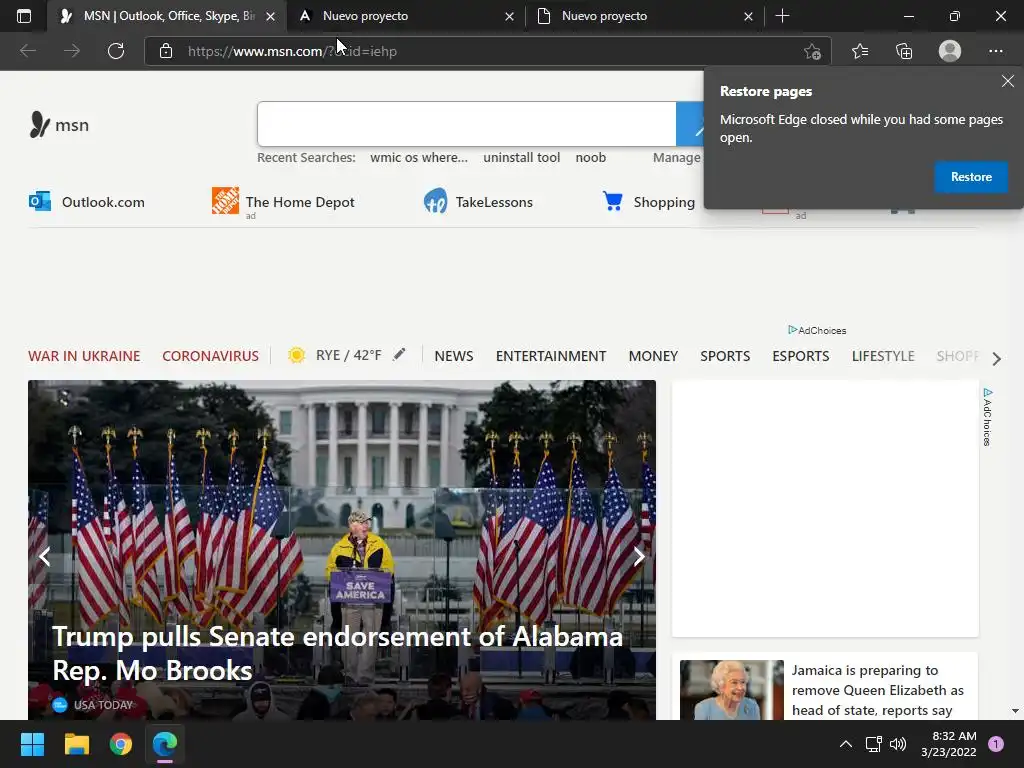
Task: Click Manage recent searches
Action: coord(677,157)
